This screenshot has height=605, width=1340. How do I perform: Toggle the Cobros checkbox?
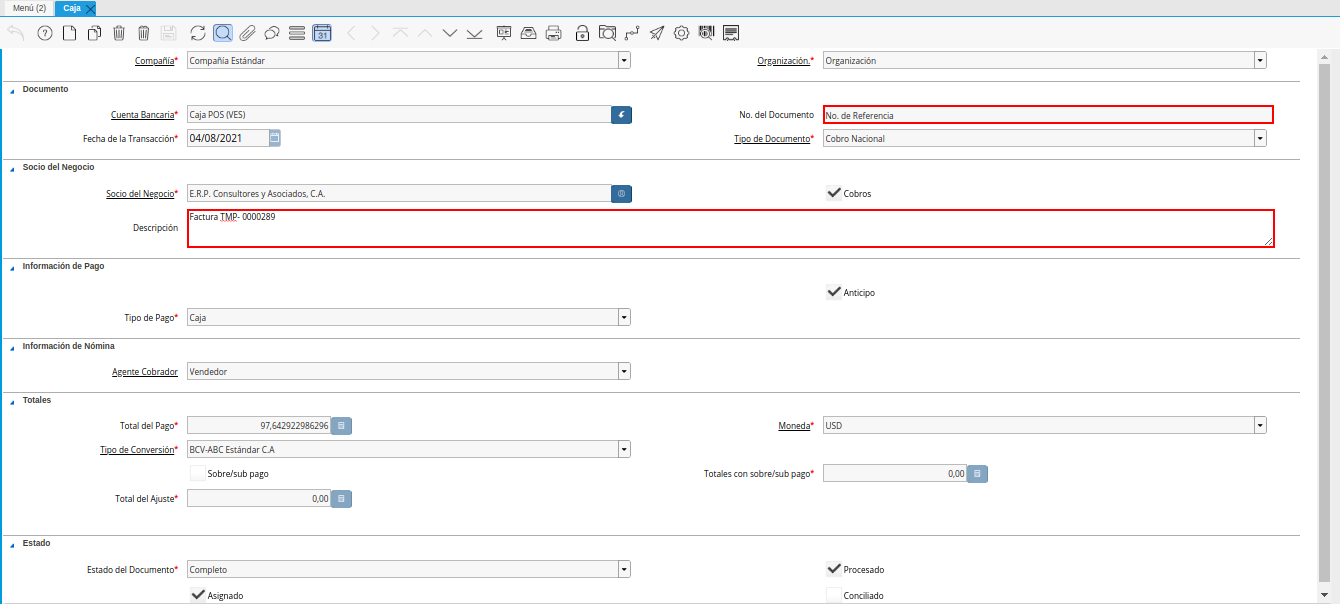pos(834,193)
